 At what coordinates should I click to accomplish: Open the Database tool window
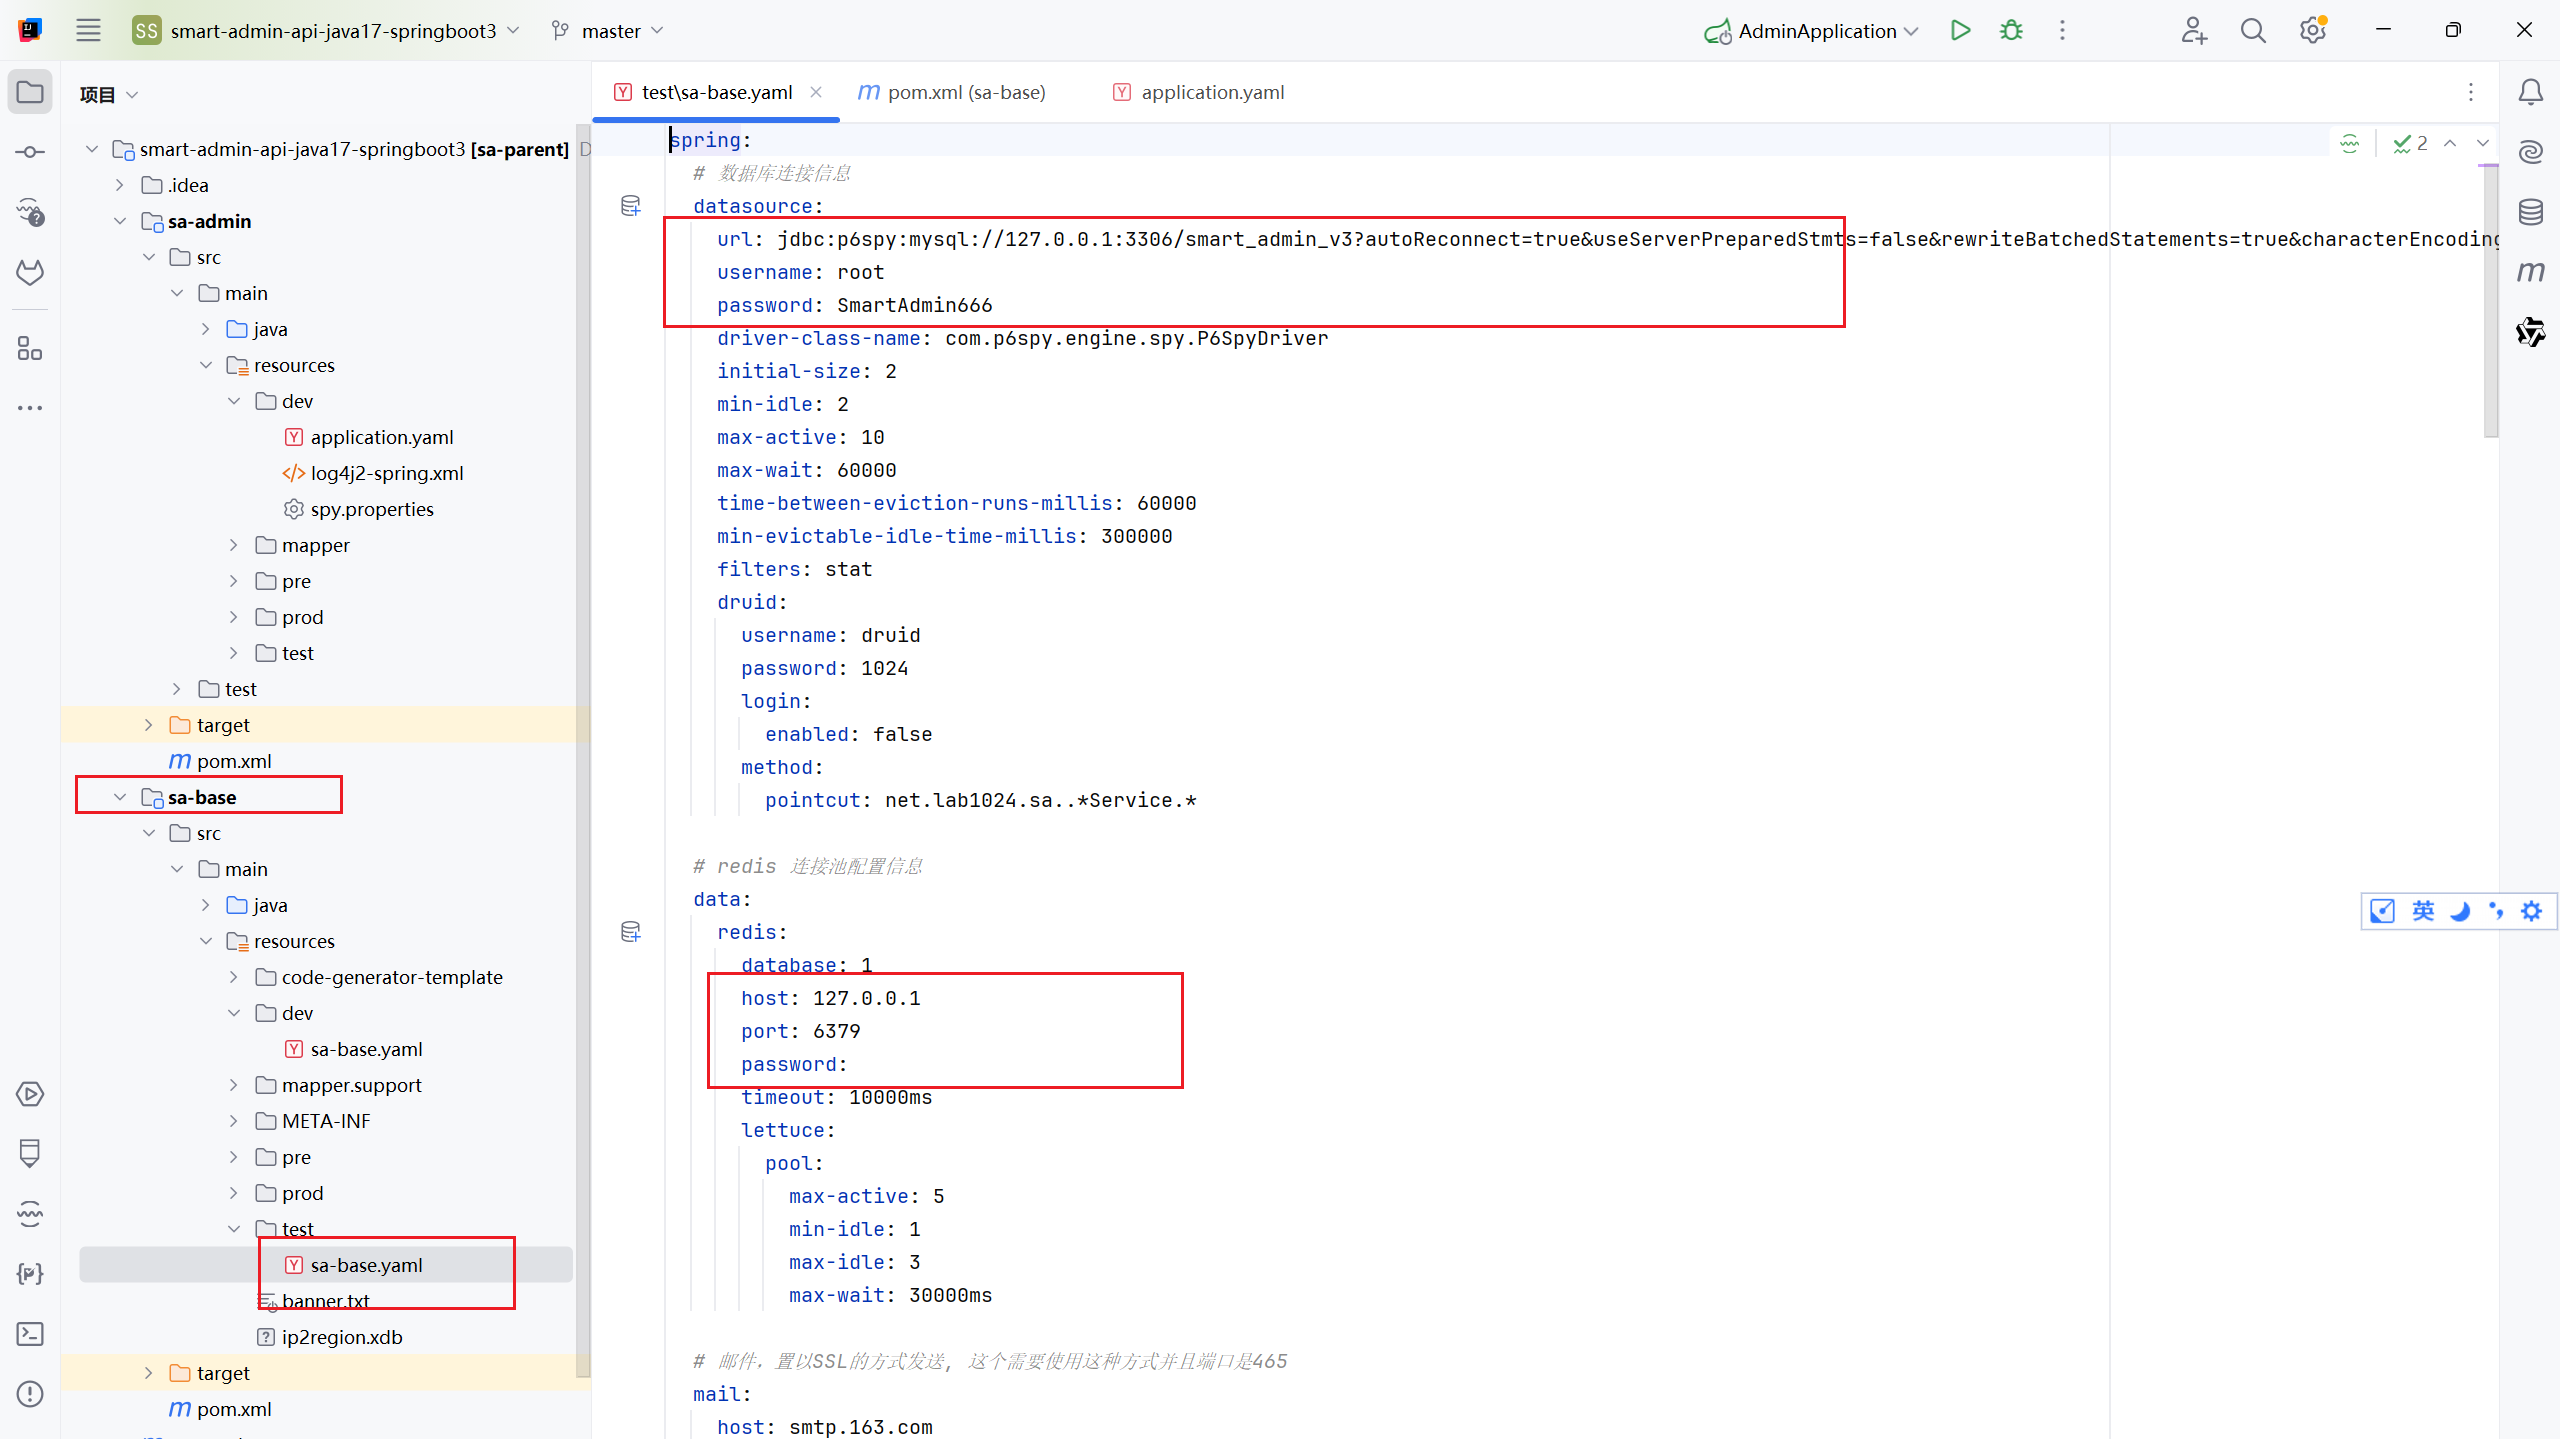[x=2530, y=212]
